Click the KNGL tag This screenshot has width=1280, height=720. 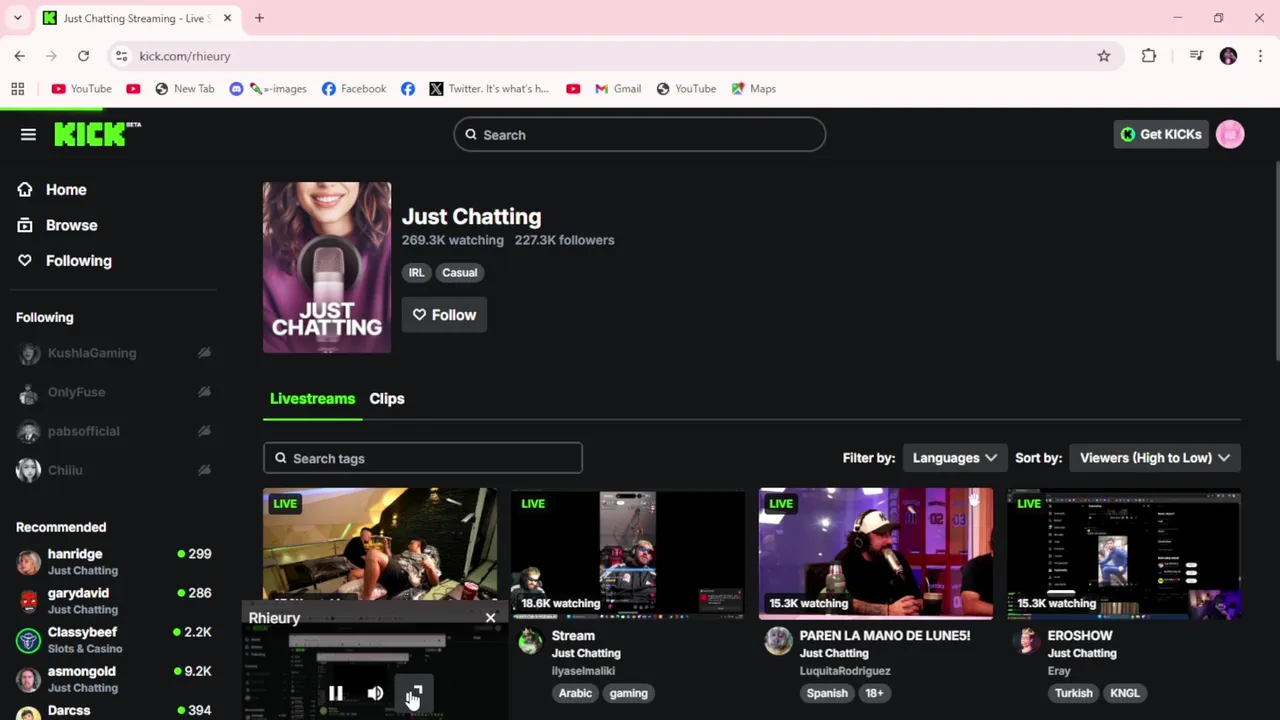click(1125, 693)
